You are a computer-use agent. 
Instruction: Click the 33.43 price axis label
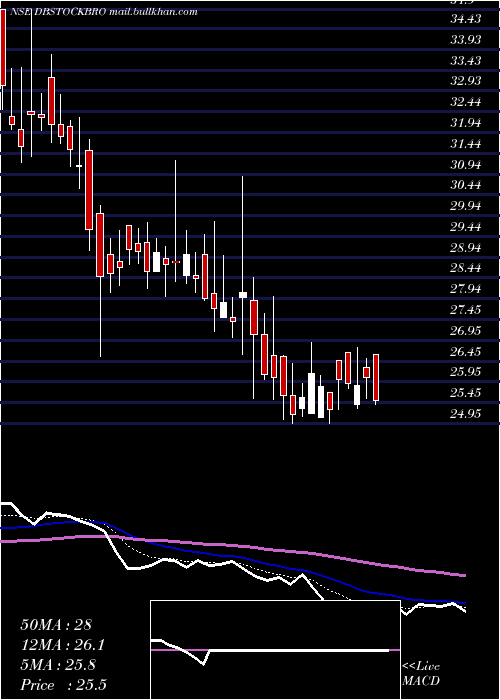[467, 60]
